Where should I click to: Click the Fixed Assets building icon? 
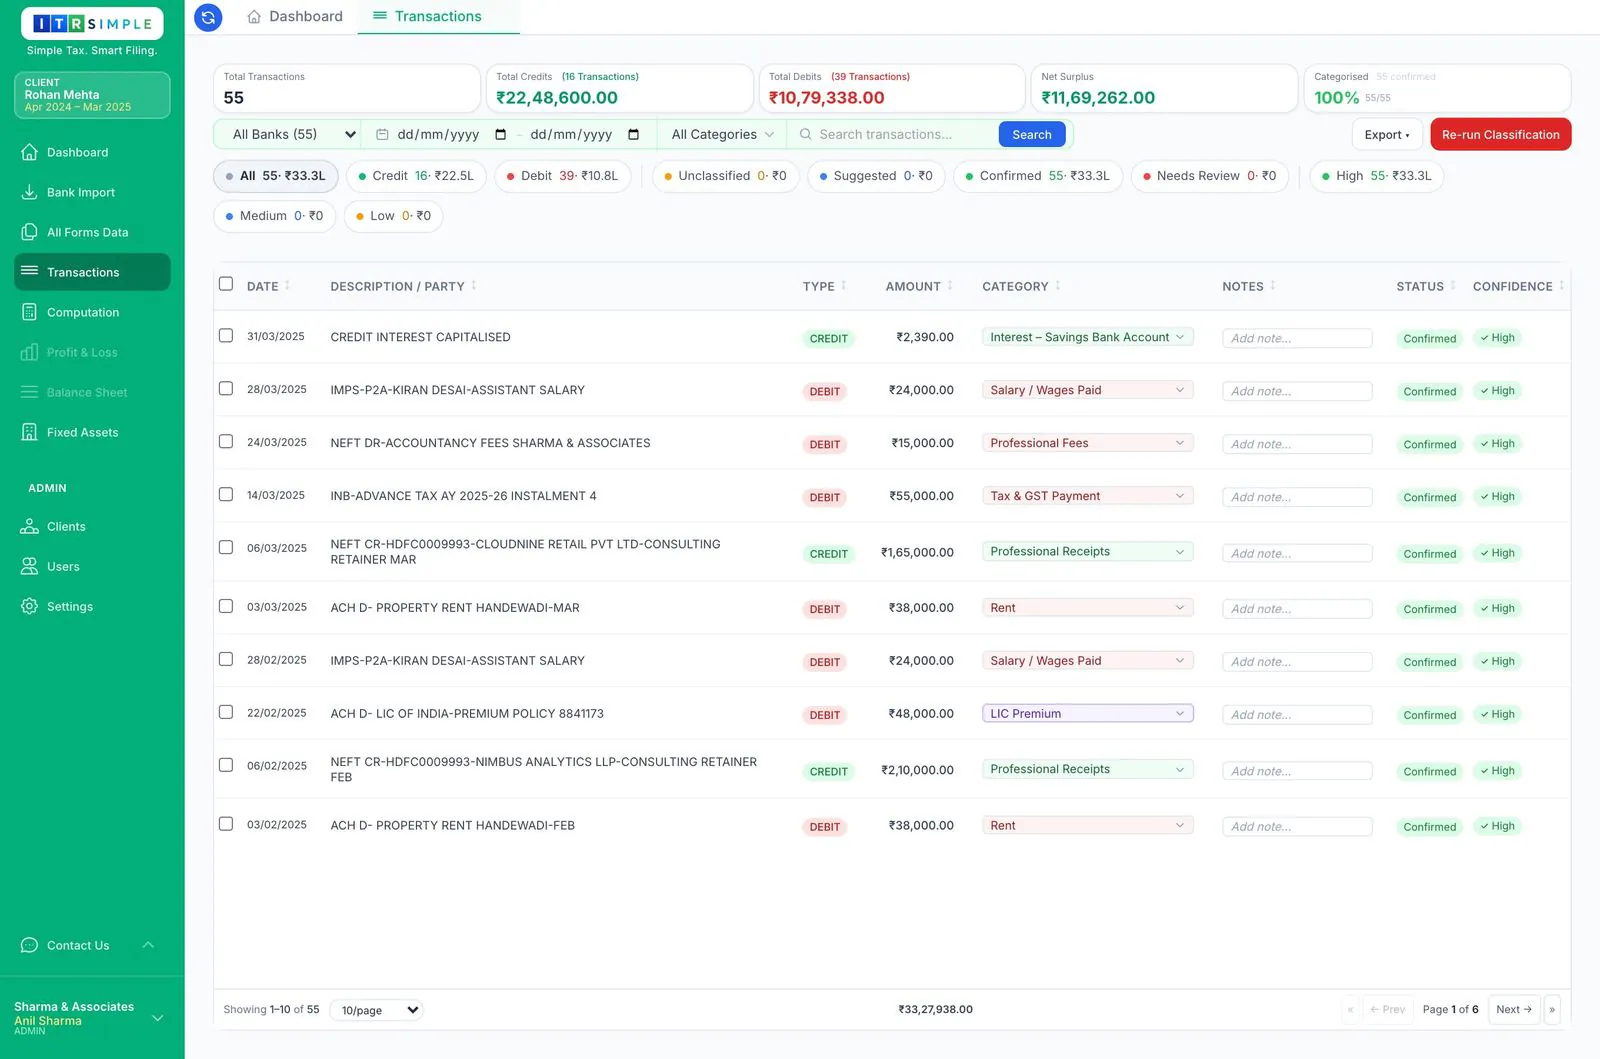pos(29,432)
